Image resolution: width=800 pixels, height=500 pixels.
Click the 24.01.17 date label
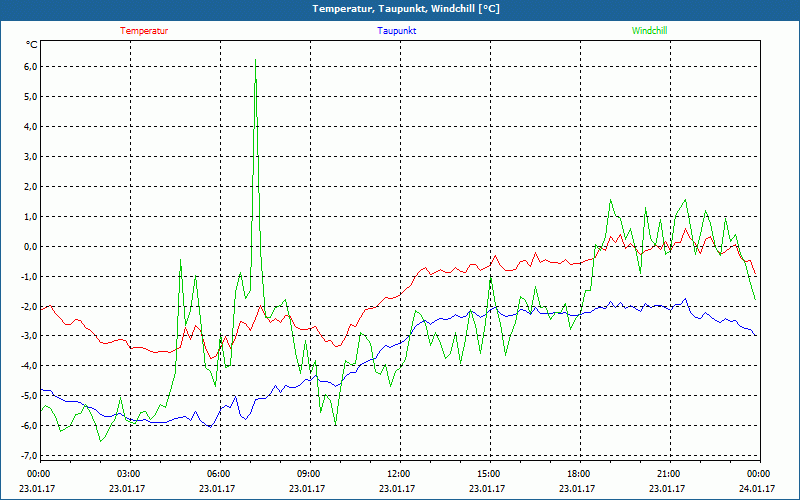tap(757, 489)
